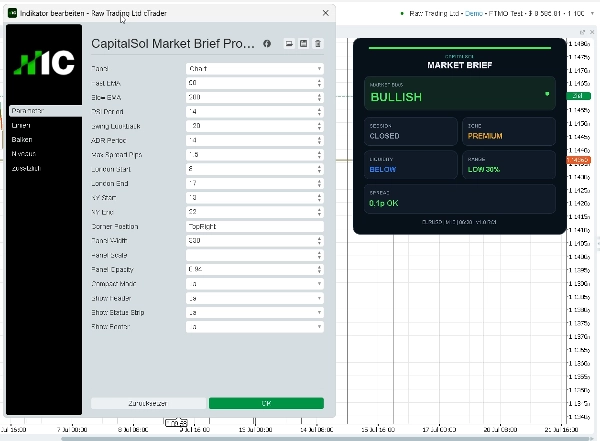Open the Compact Mode dropdown
This screenshot has width=600, height=441.
point(255,284)
